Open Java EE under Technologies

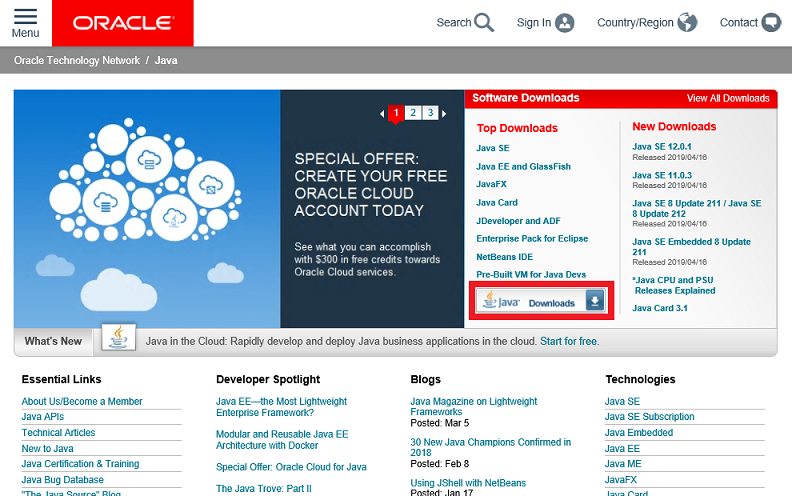[622, 449]
